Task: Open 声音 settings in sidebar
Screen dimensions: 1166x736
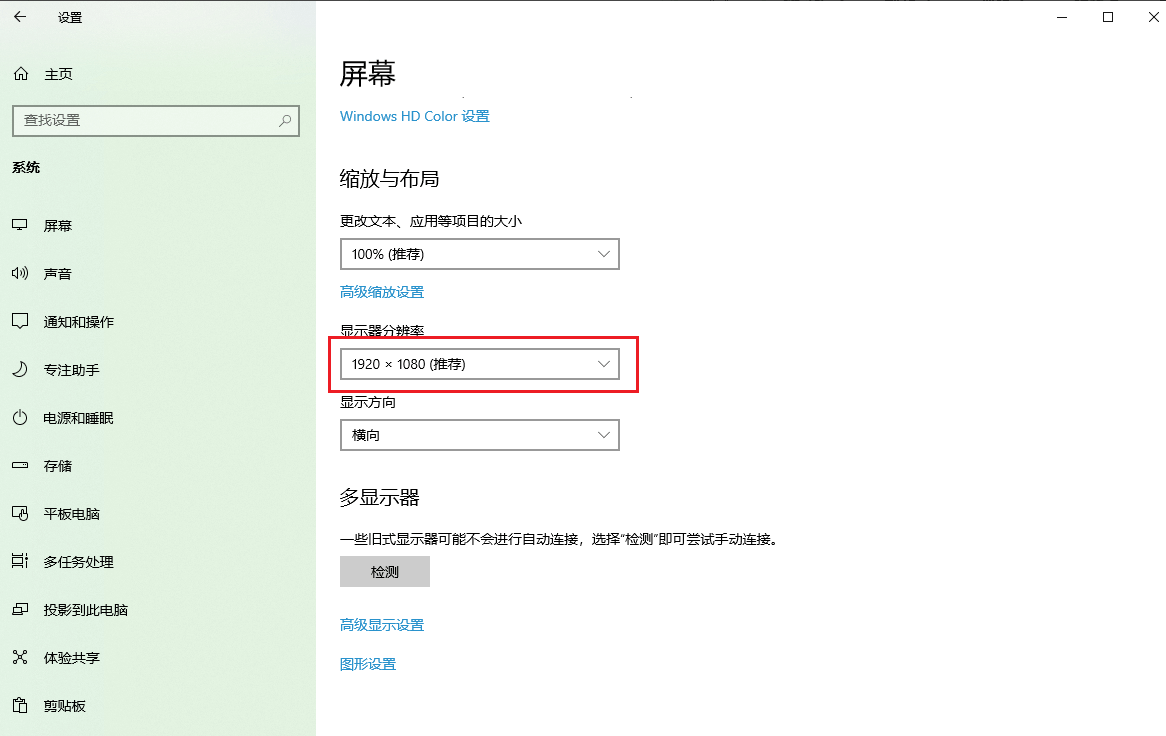Action: click(x=58, y=273)
